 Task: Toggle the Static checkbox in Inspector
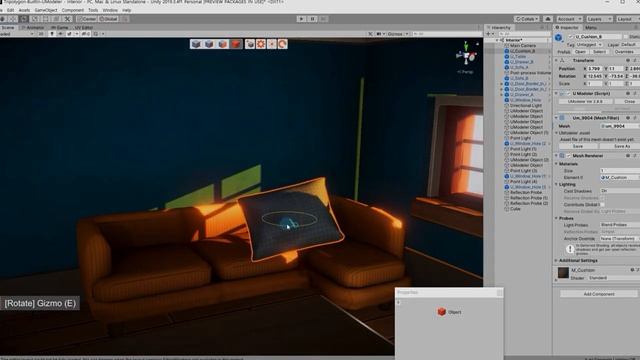click(x=625, y=37)
